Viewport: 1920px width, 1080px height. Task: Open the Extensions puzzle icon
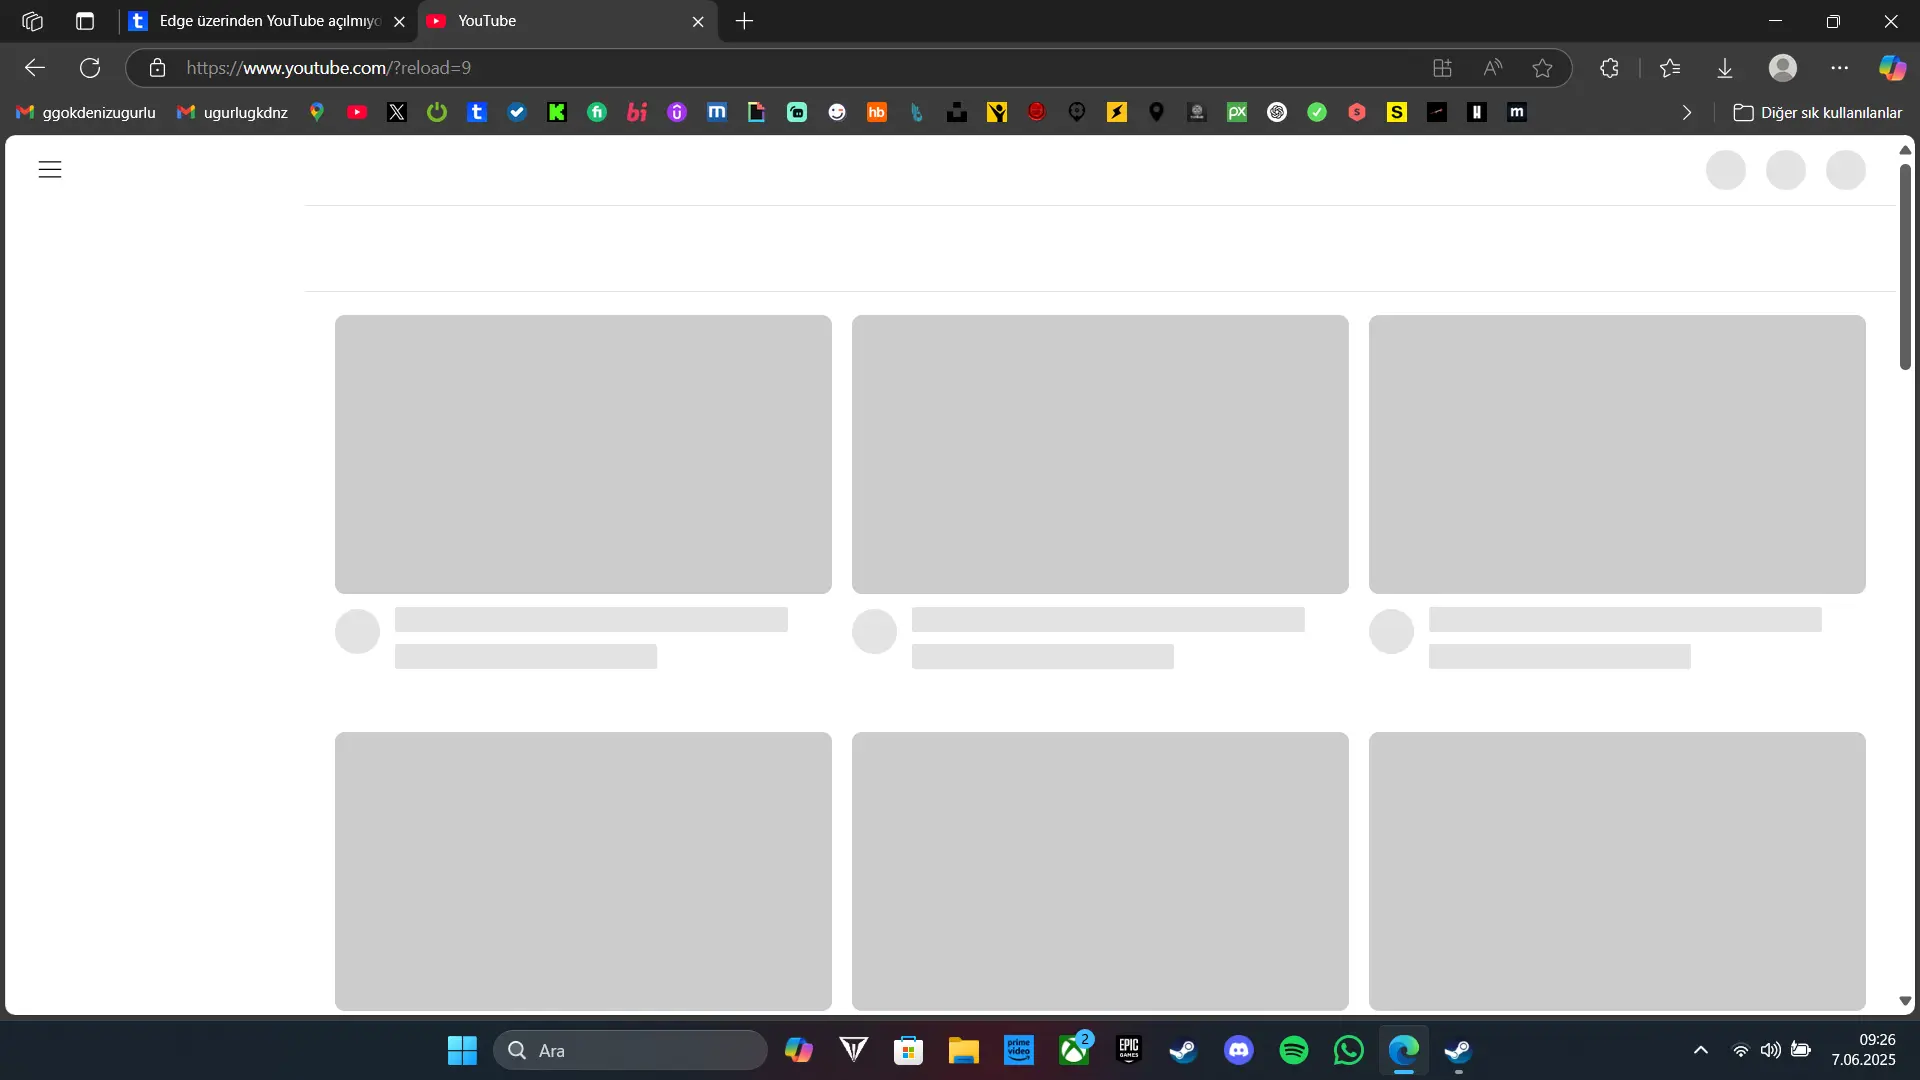pyautogui.click(x=1609, y=68)
